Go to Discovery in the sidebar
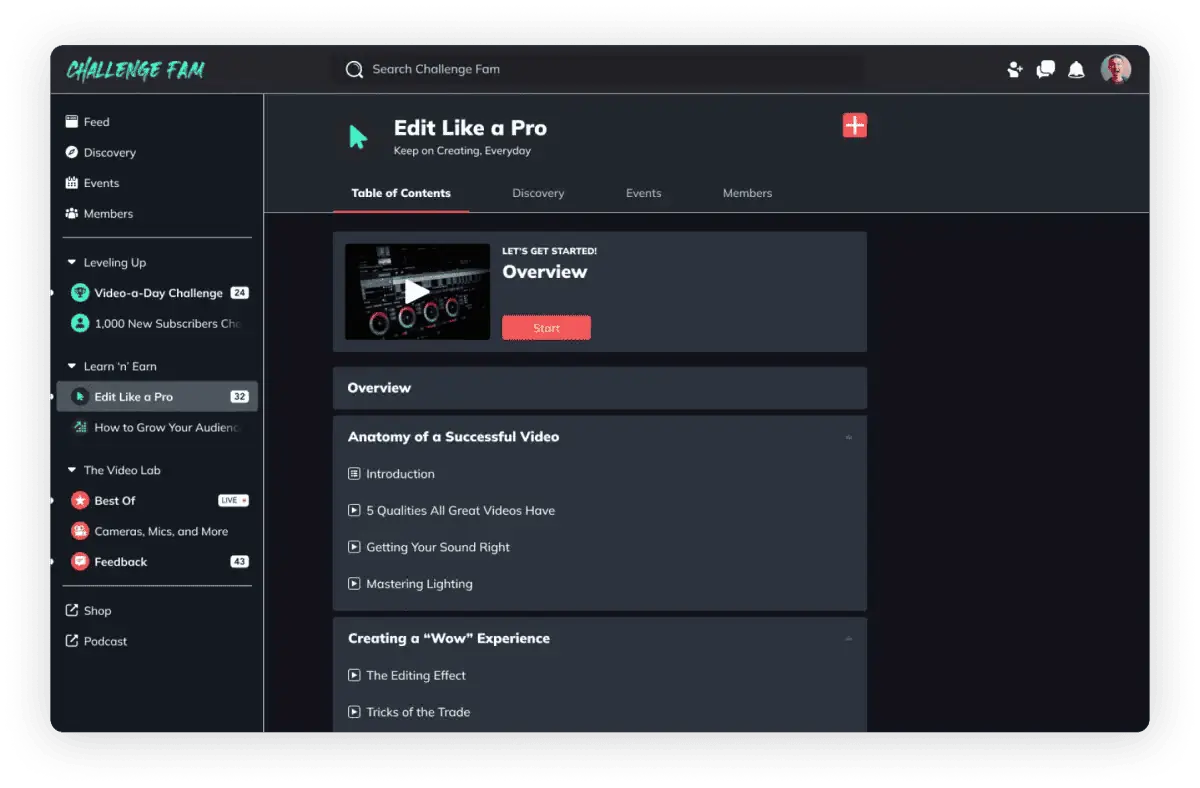Screen dimensions: 1200x788 pyautogui.click(x=109, y=153)
